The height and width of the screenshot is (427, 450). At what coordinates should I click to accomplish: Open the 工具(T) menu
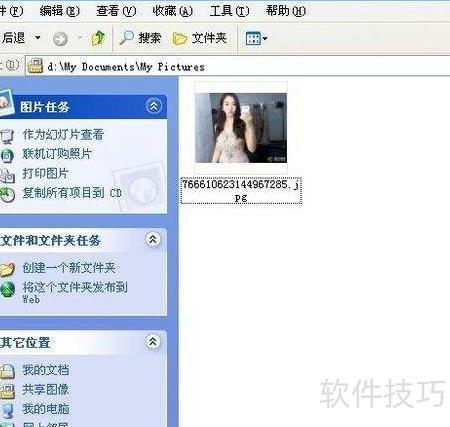pyautogui.click(x=229, y=11)
